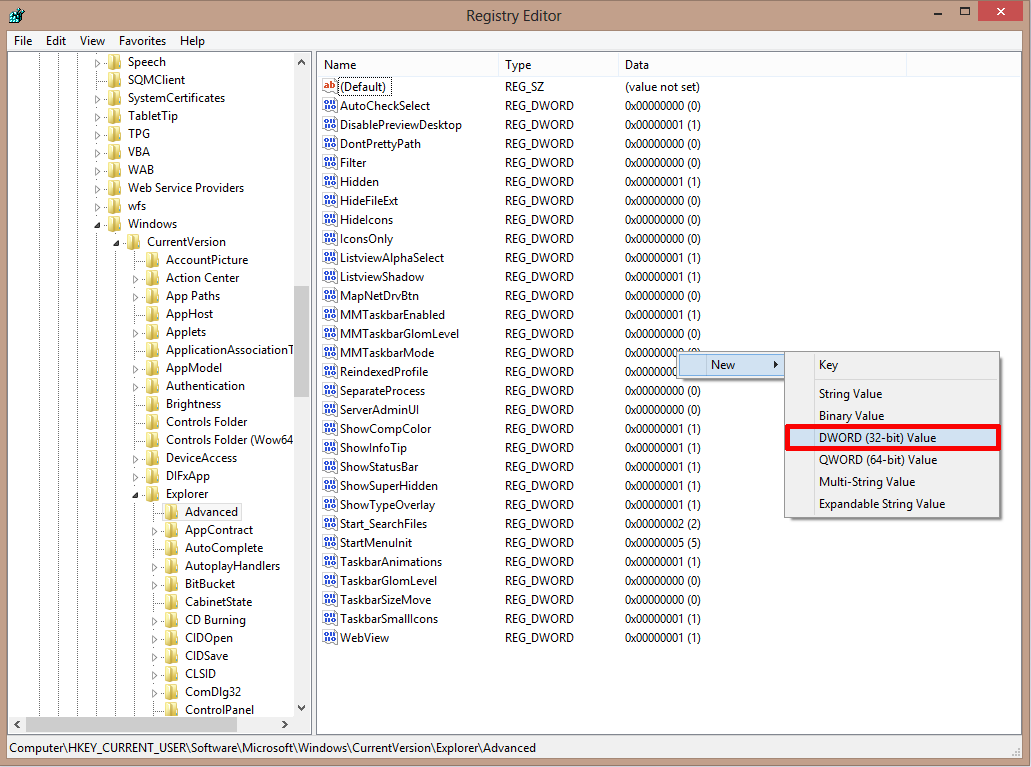The width and height of the screenshot is (1031, 767).
Task: Click the ShowSuperHidden DWORD icon
Action: [x=329, y=485]
